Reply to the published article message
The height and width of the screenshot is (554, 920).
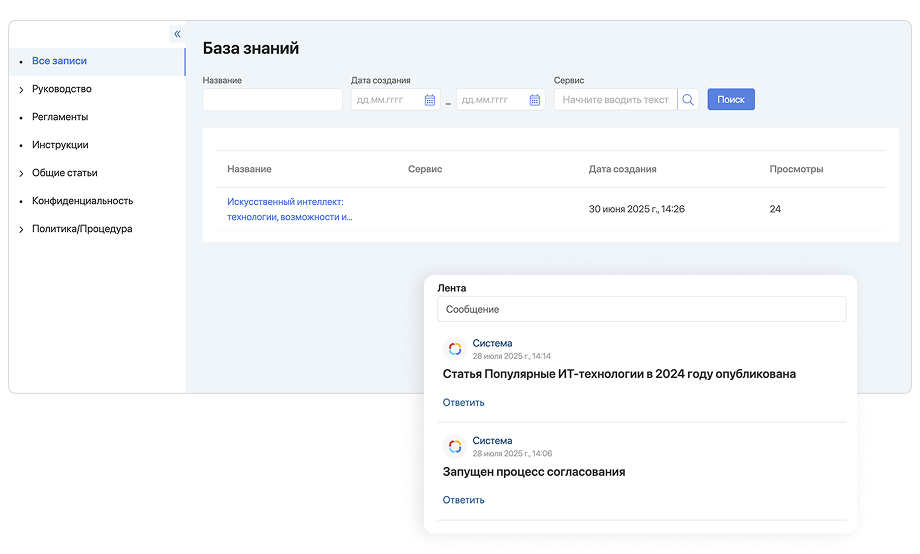[x=463, y=403]
